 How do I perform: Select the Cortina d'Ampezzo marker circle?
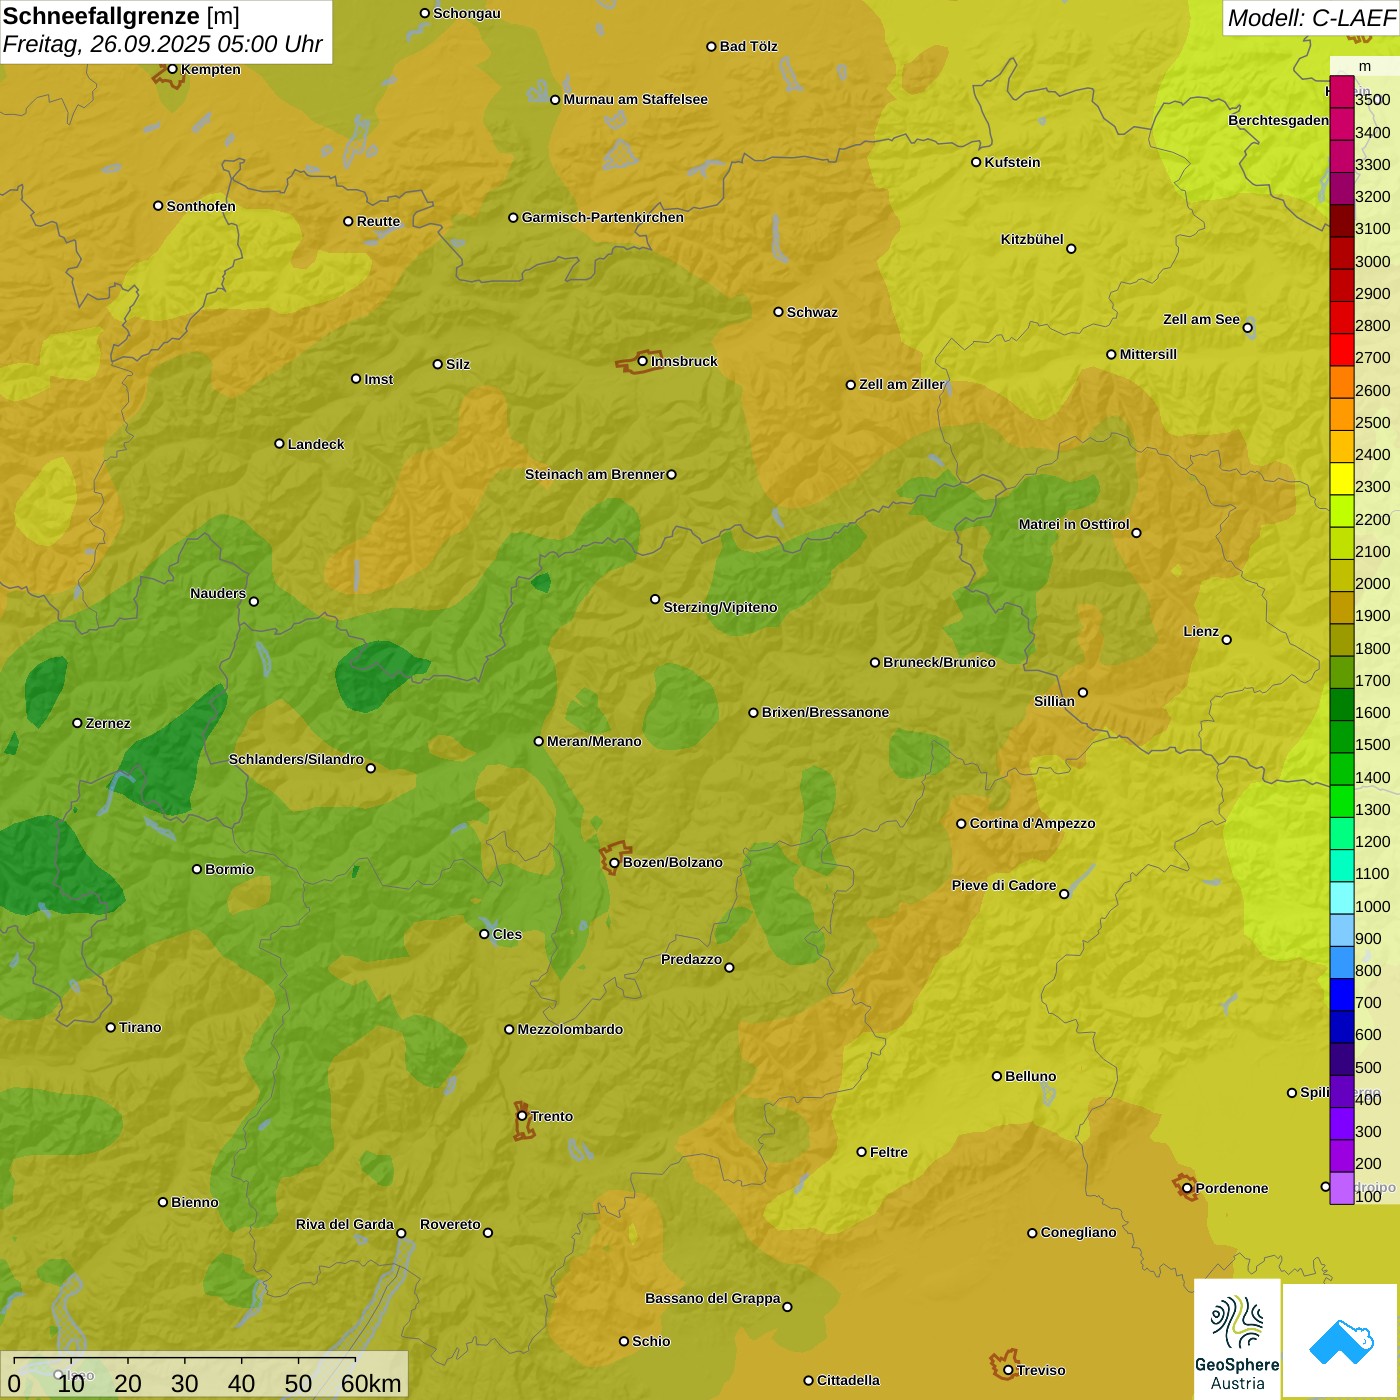point(961,824)
